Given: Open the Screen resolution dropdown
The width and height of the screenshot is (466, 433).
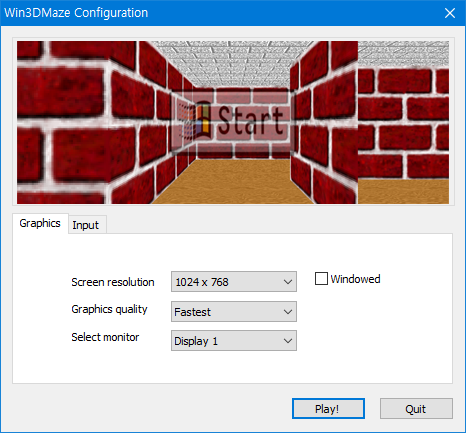Looking at the screenshot, I should pyautogui.click(x=234, y=282).
